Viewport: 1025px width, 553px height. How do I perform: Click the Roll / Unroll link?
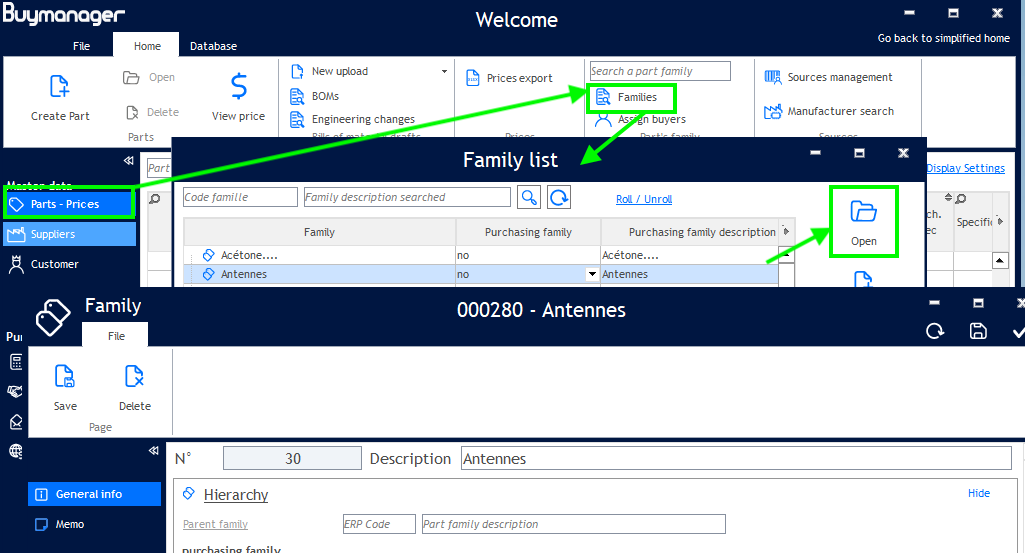click(643, 199)
